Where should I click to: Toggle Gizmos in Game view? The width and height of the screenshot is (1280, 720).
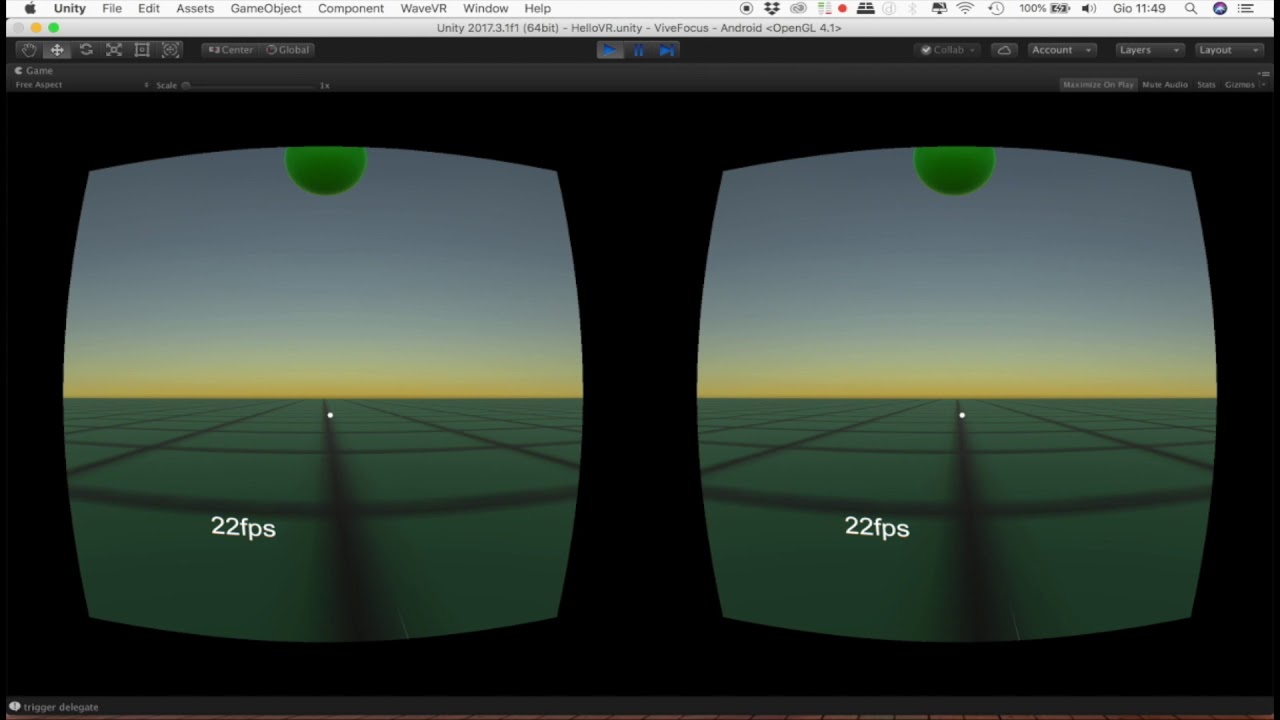[x=1239, y=85]
